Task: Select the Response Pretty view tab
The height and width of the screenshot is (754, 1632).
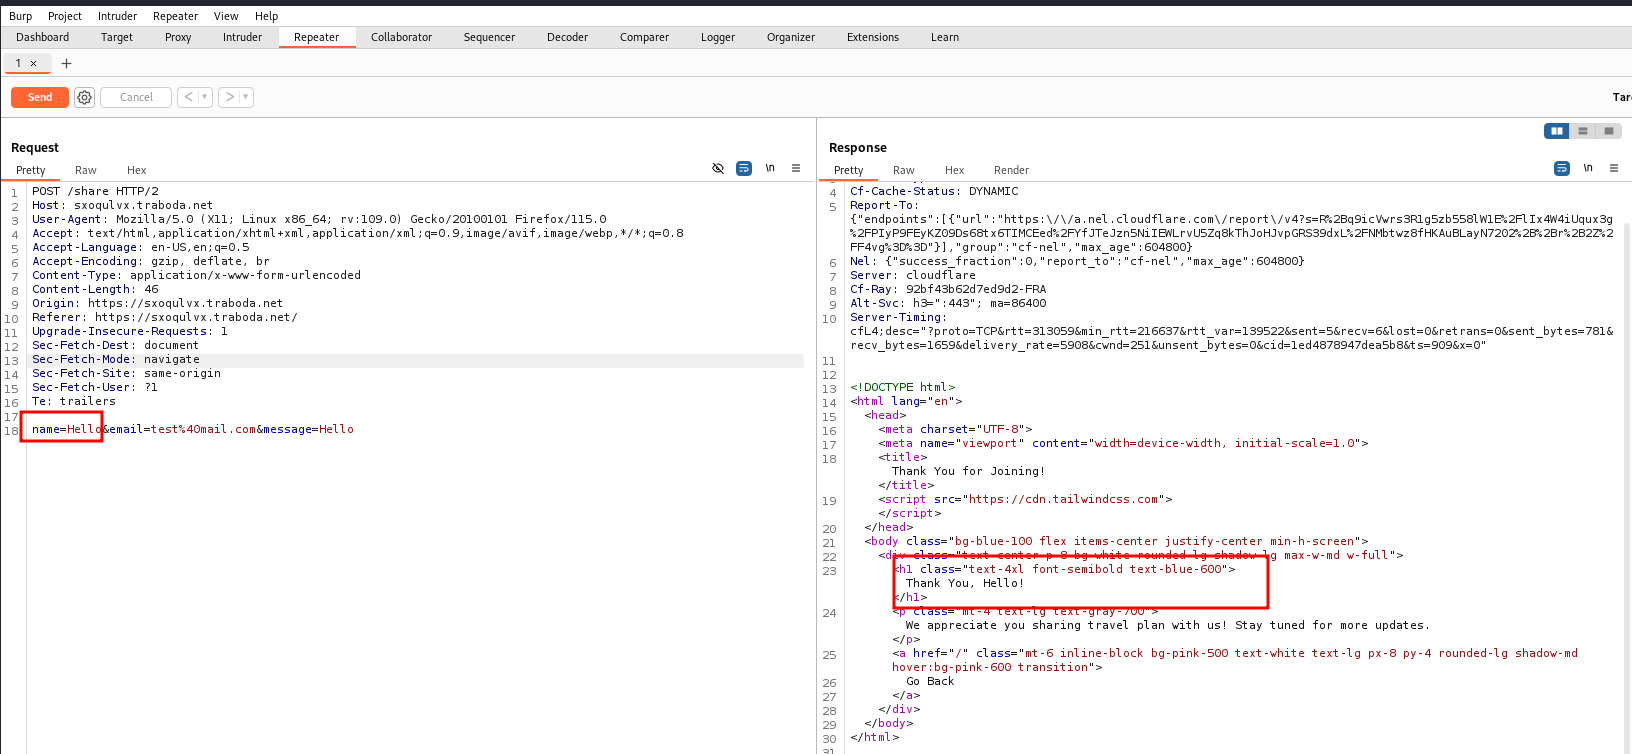Action: (849, 170)
